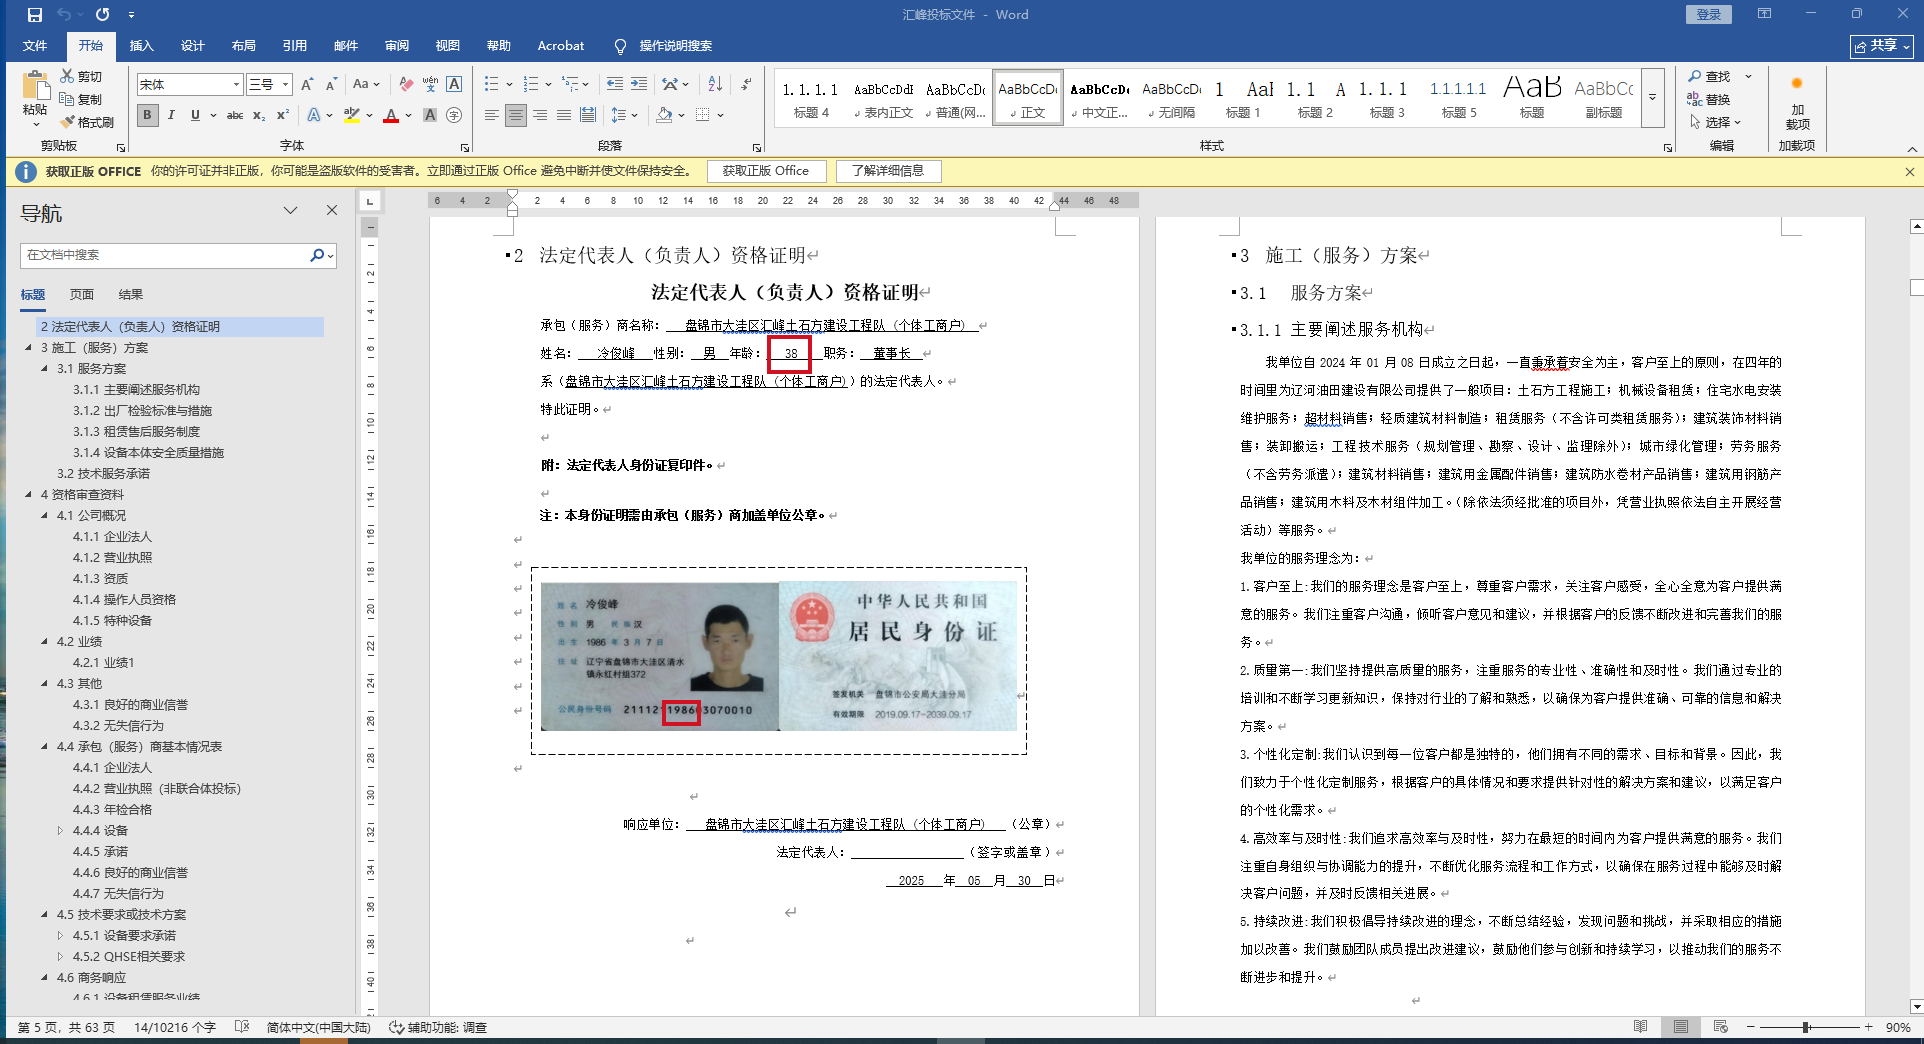Viewport: 1924px width, 1044px height.
Task: Switch to Print Layout view in status bar
Action: [x=1681, y=1027]
